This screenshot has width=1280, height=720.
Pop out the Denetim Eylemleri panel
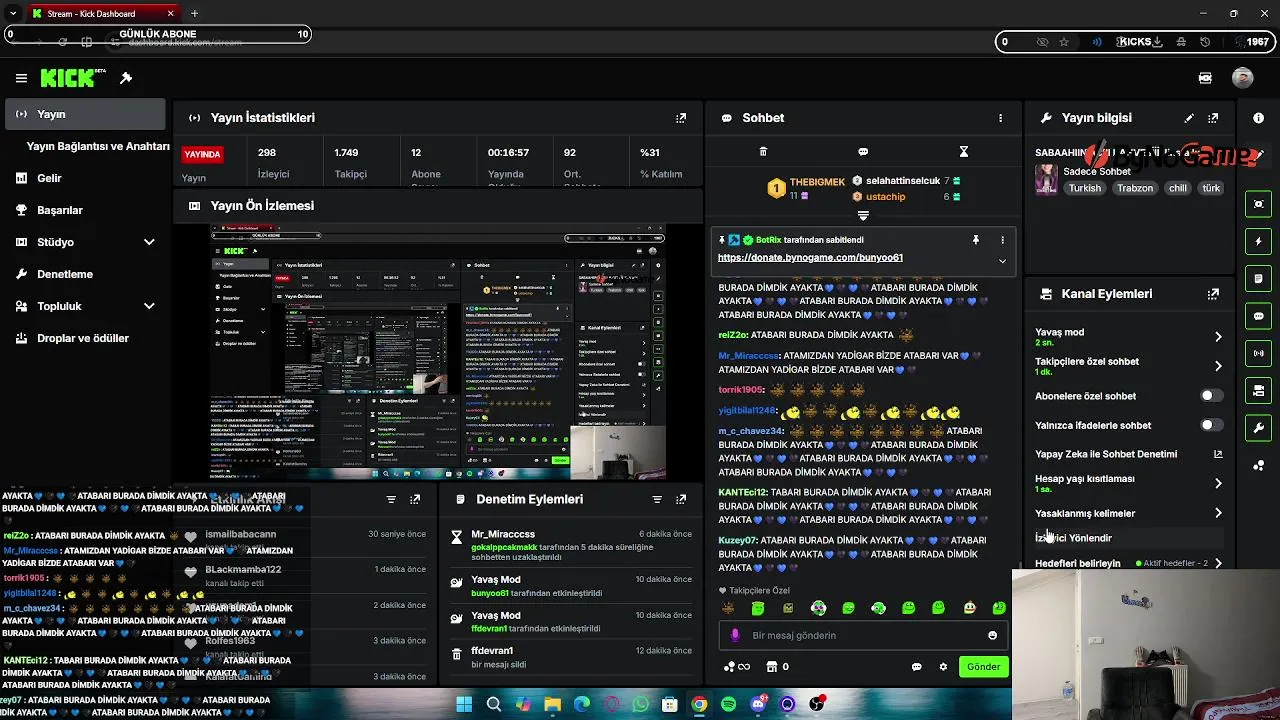tap(681, 499)
